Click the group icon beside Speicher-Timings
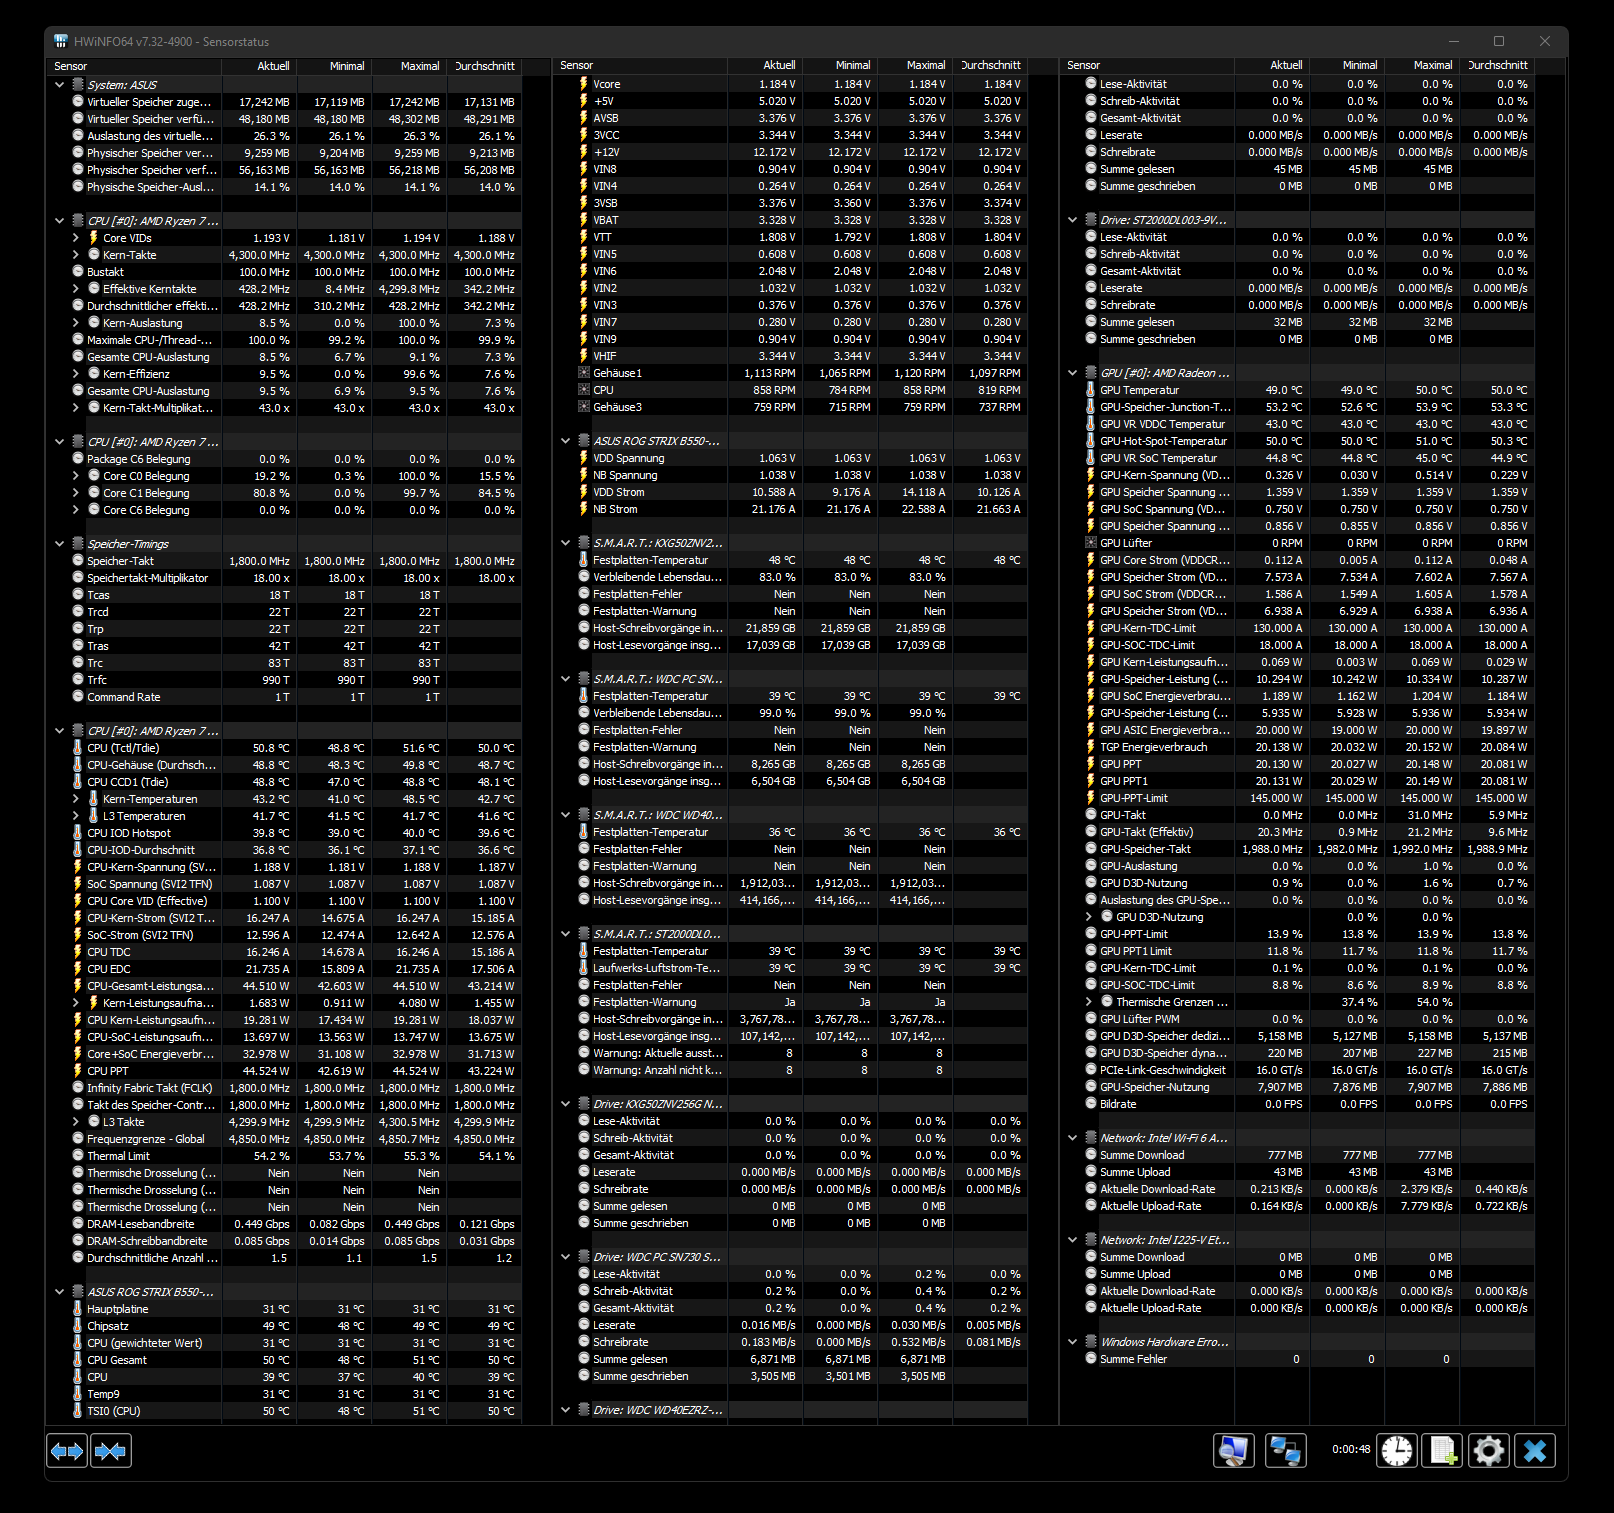The width and height of the screenshot is (1614, 1513). (78, 544)
